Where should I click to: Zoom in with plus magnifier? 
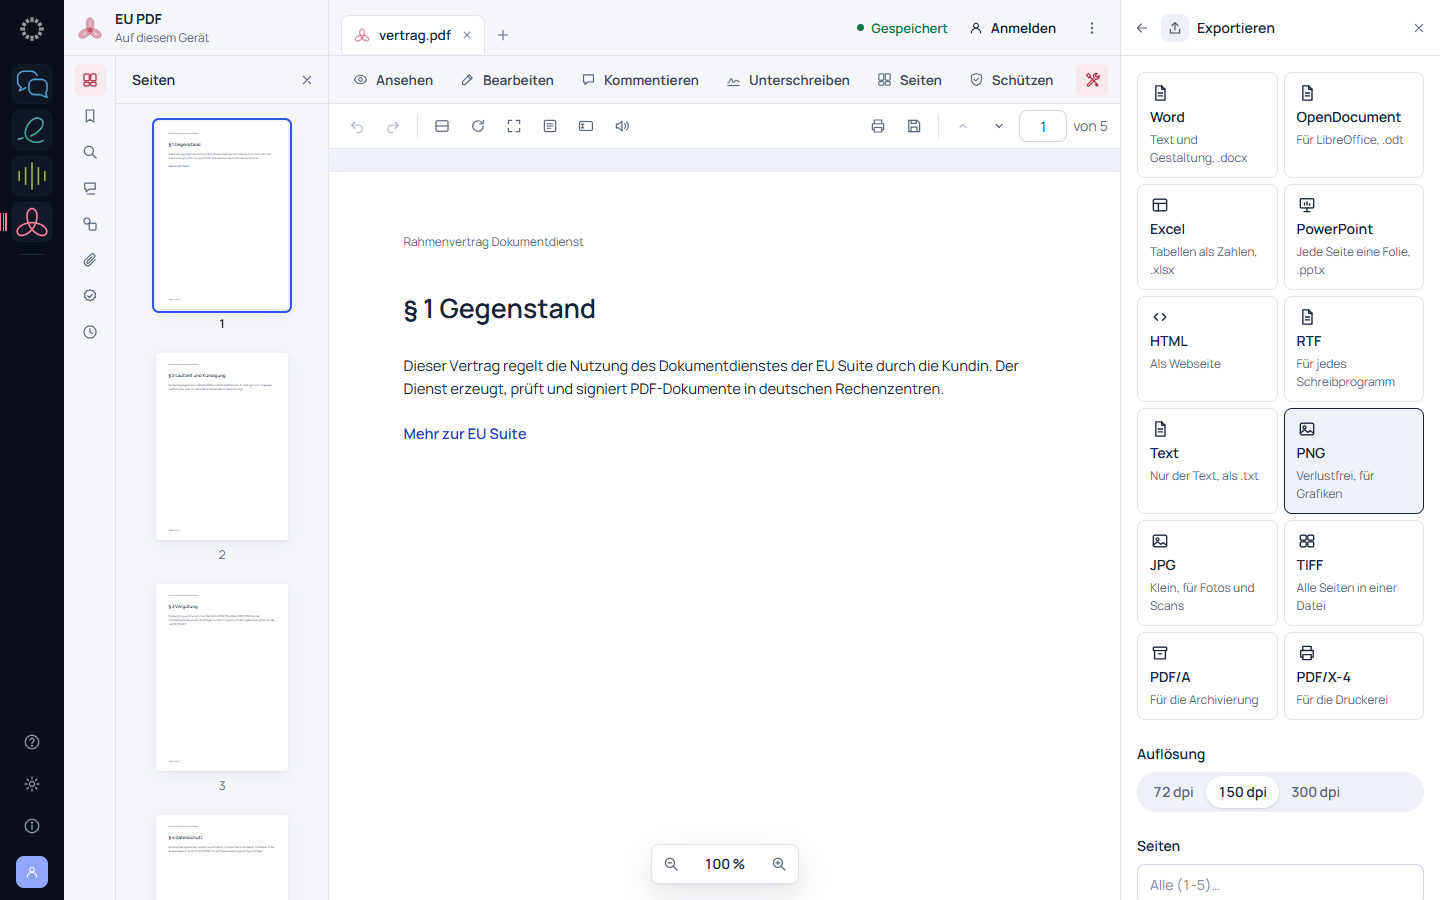pyautogui.click(x=779, y=864)
